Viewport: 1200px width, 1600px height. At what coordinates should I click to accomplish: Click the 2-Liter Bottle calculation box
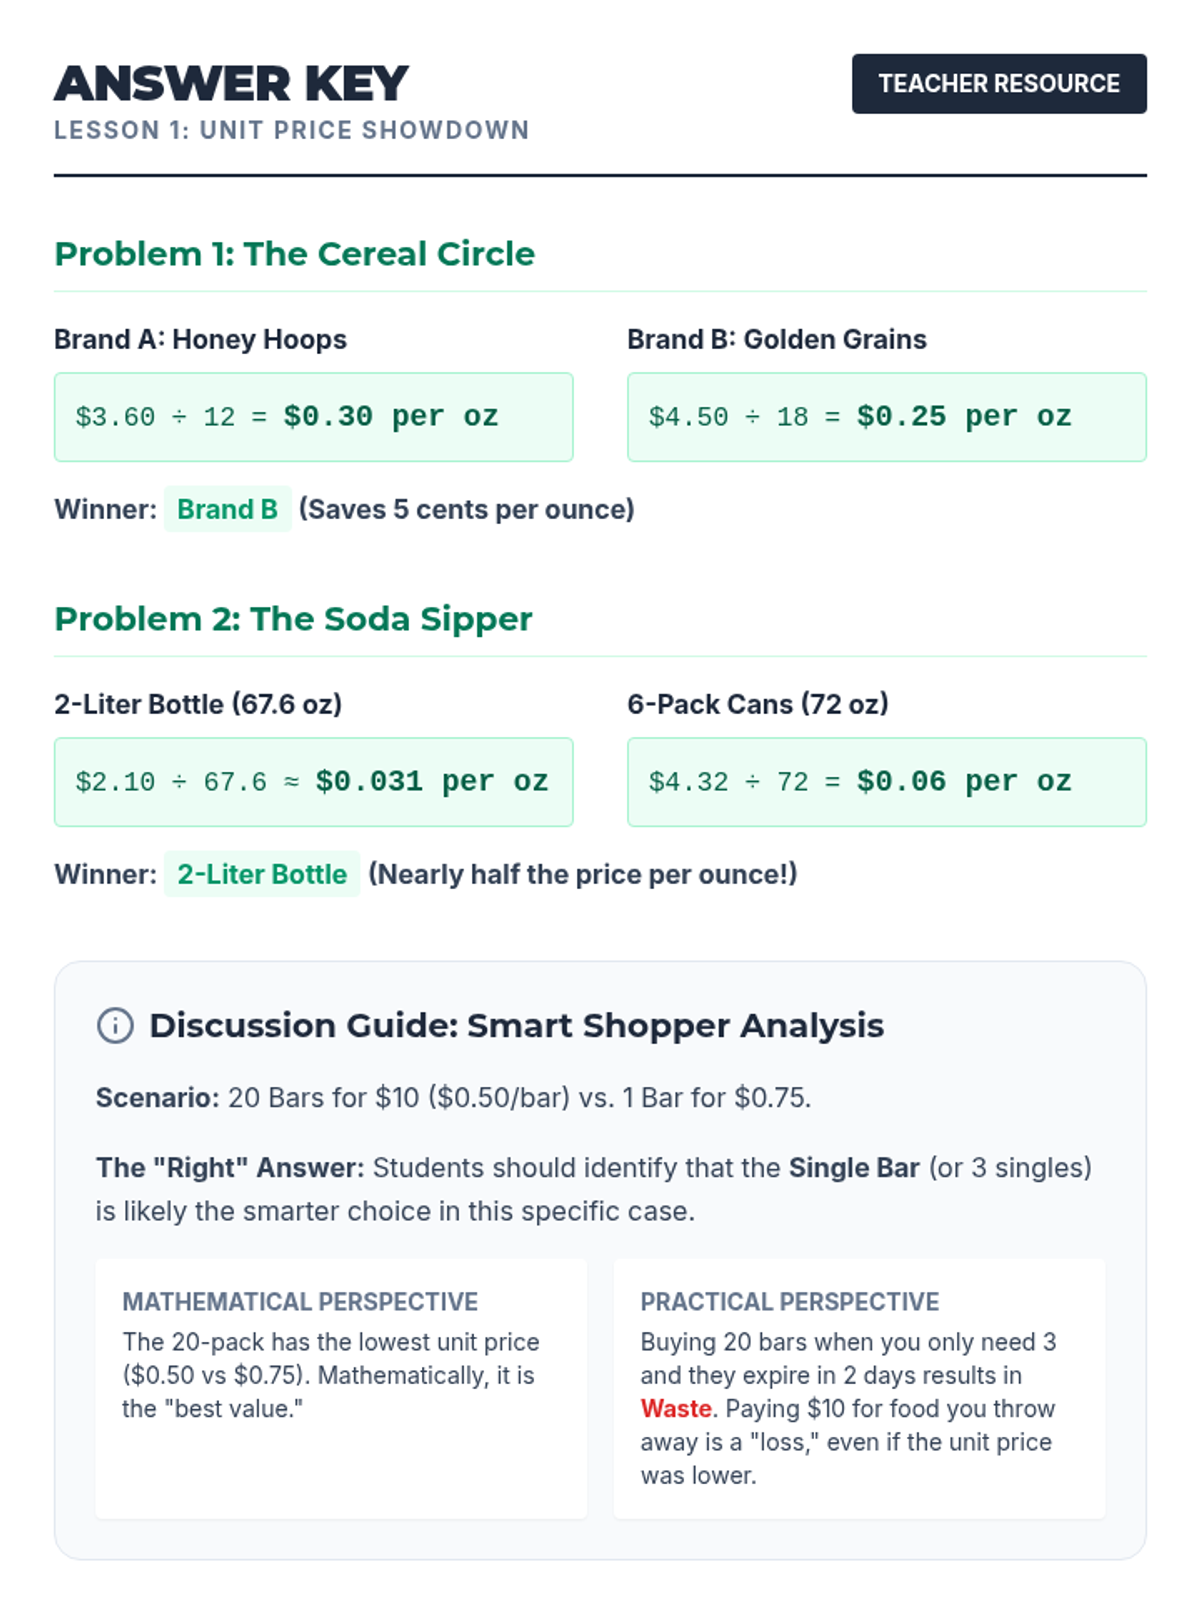click(x=314, y=782)
